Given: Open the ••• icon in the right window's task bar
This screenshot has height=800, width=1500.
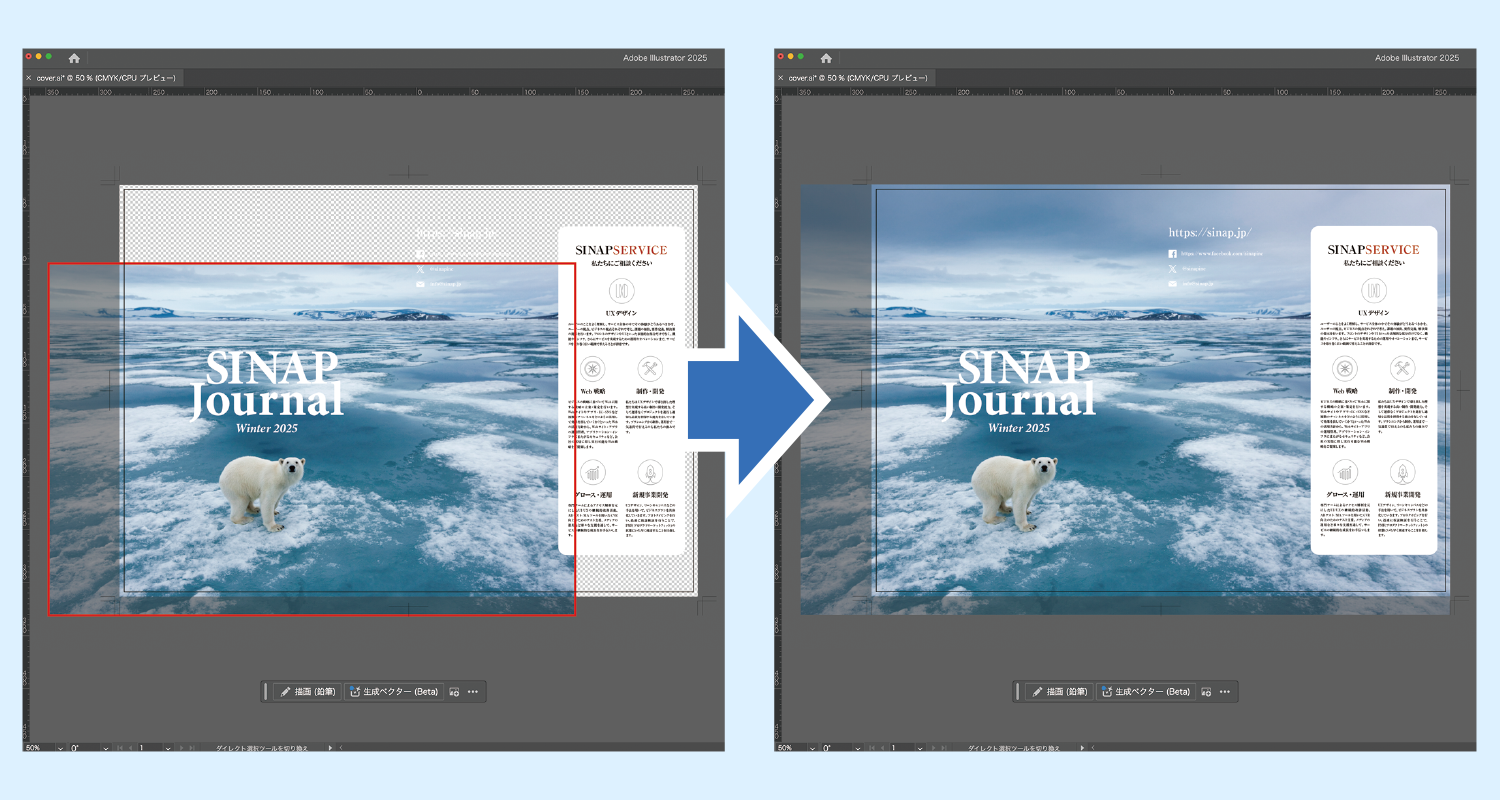Looking at the screenshot, I should tap(1224, 691).
